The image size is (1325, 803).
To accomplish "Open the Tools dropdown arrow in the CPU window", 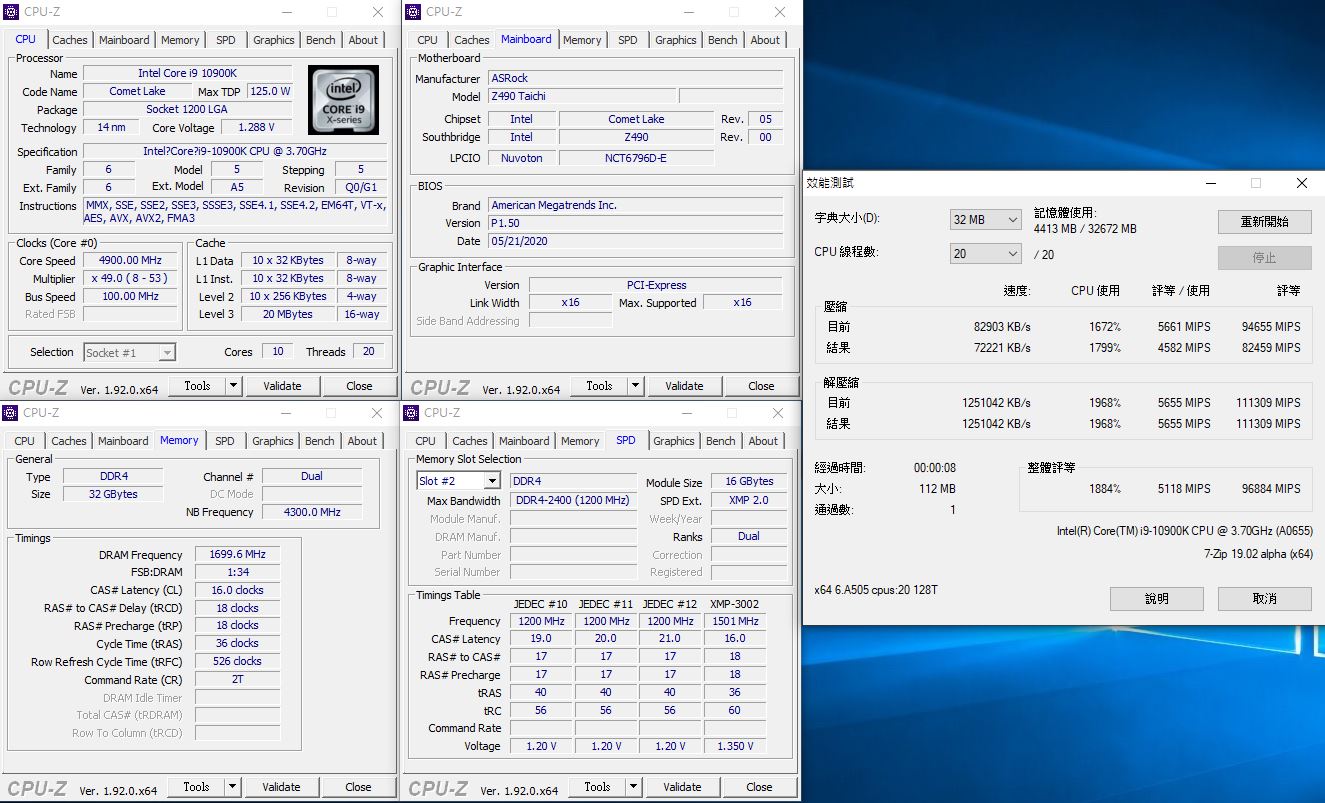I will pyautogui.click(x=233, y=386).
